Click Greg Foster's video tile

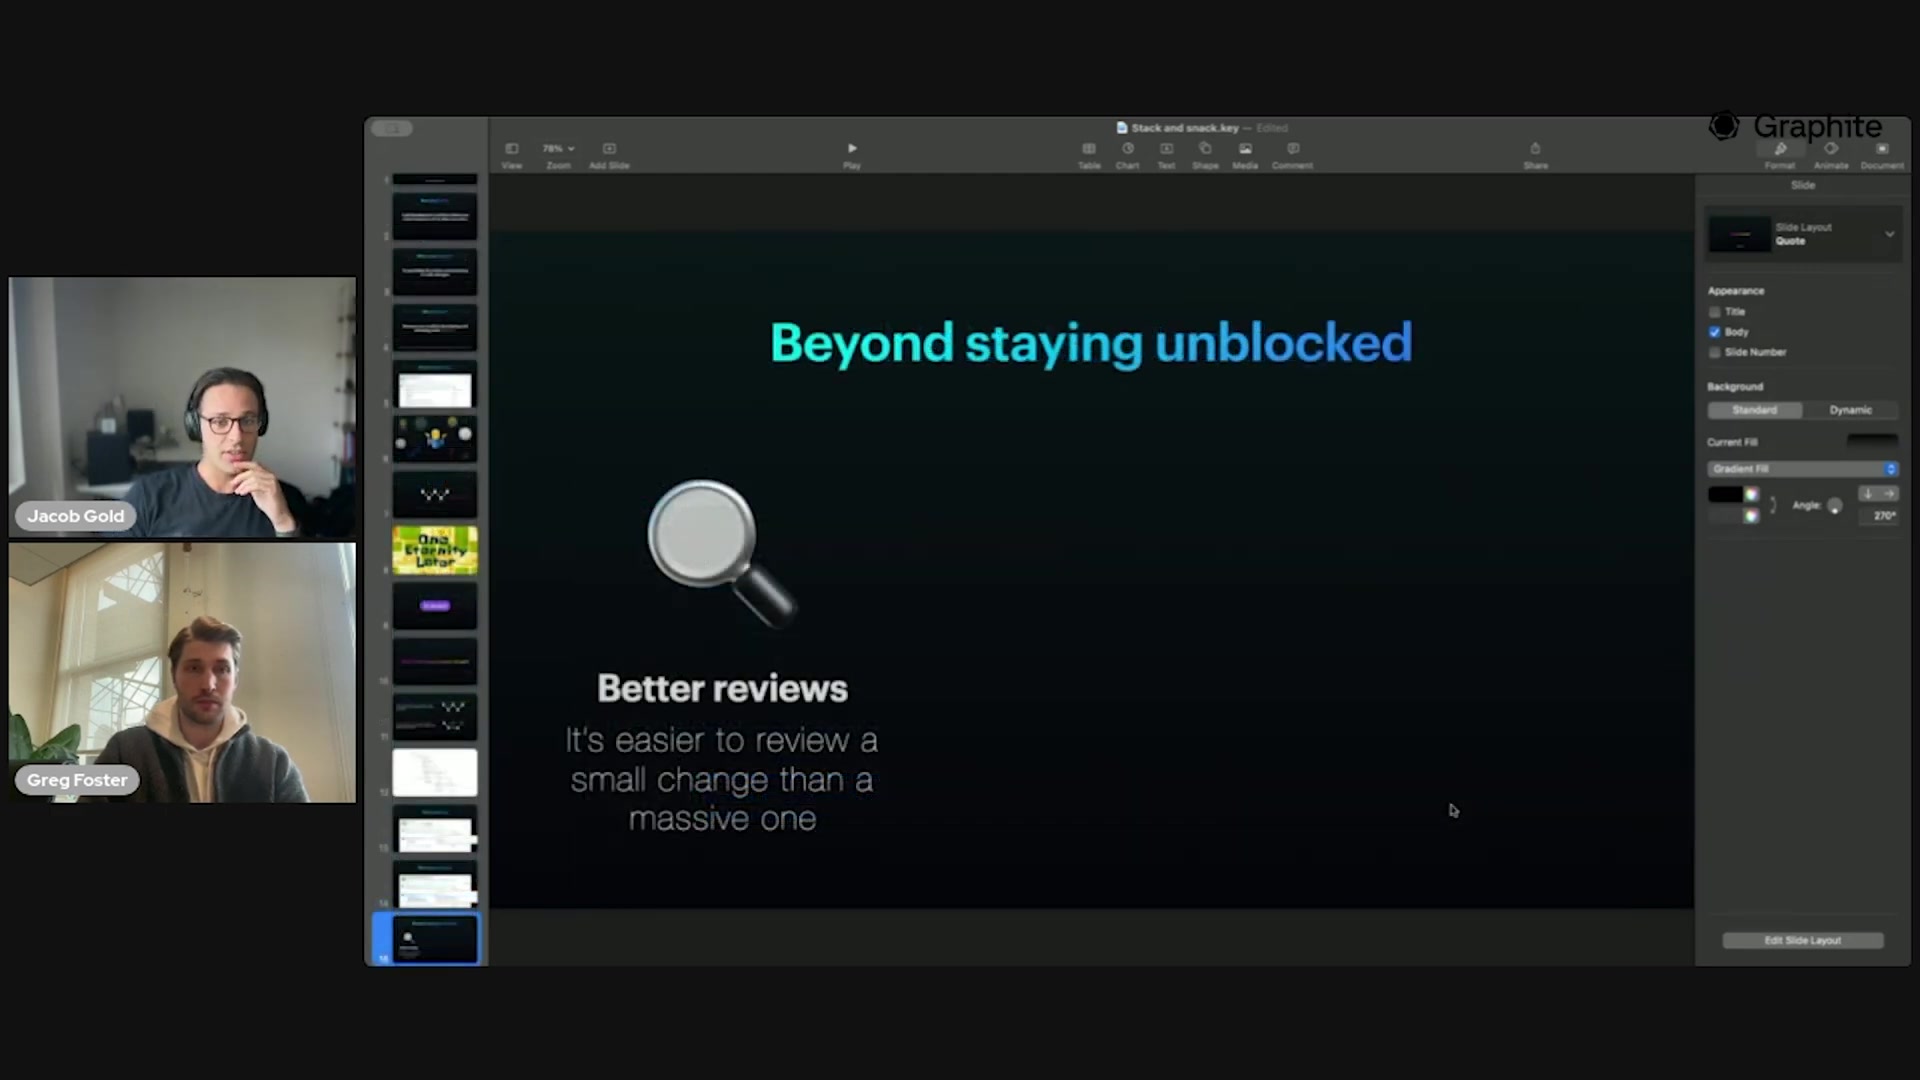pyautogui.click(x=182, y=673)
